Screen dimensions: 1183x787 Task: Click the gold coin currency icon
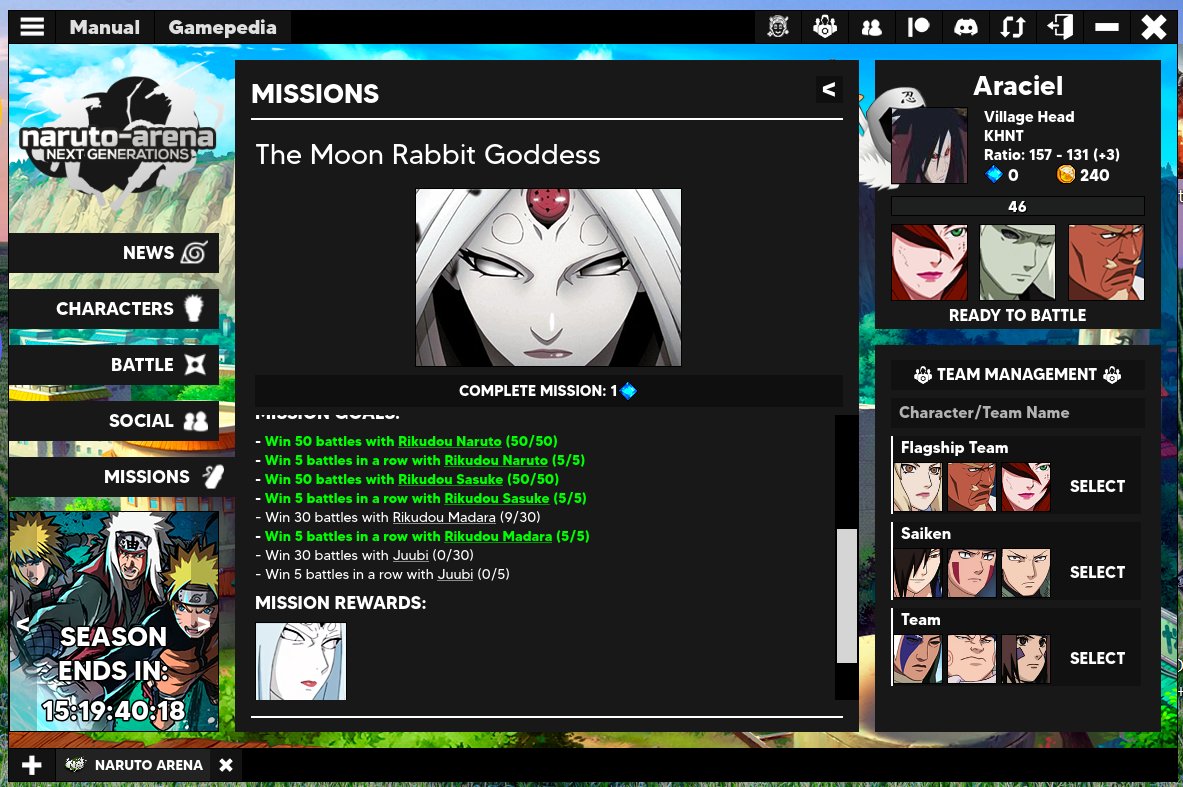point(1065,175)
